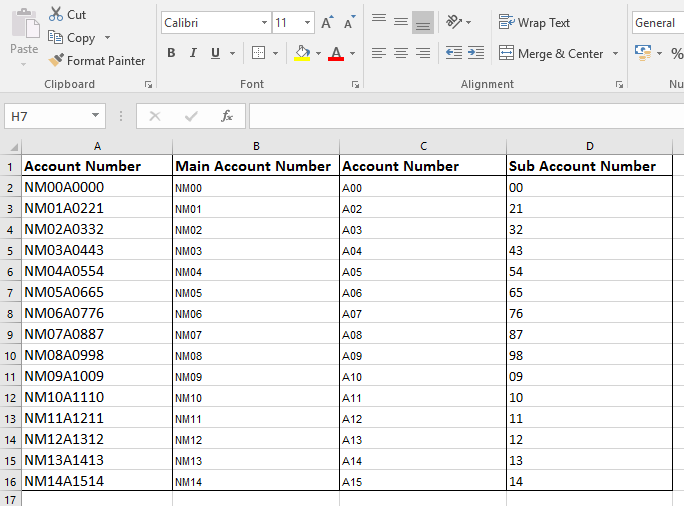The image size is (684, 506).
Task: Click Increase Indent icon
Action: click(475, 53)
